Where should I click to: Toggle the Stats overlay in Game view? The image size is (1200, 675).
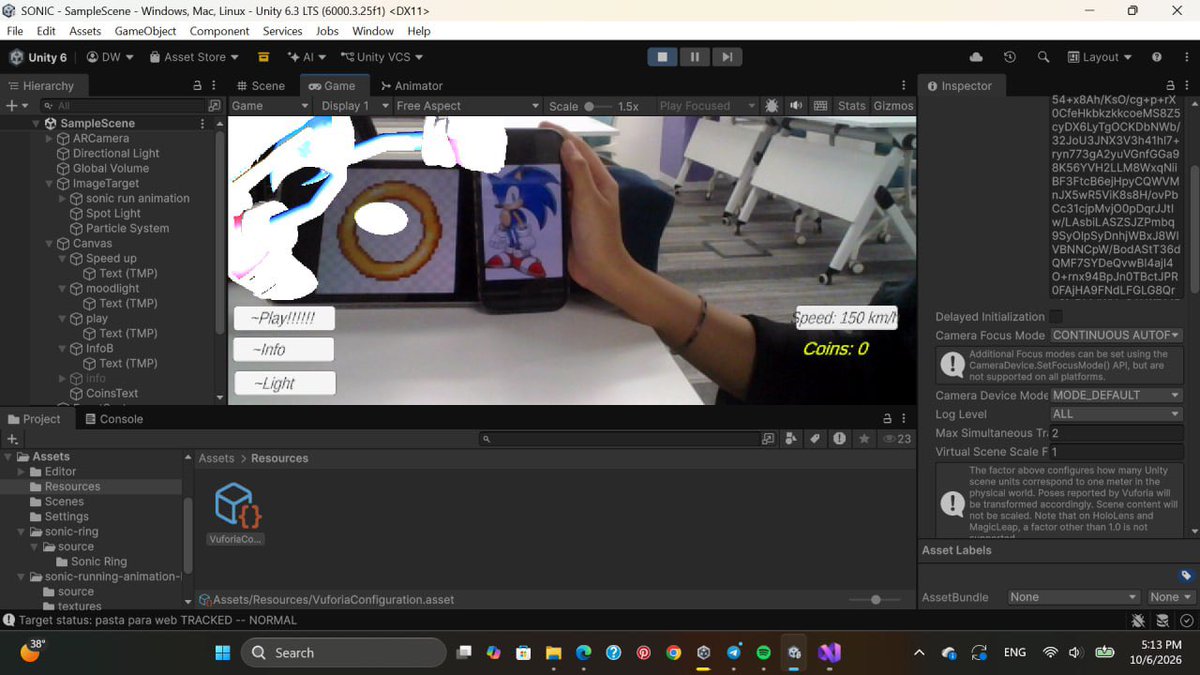[852, 106]
